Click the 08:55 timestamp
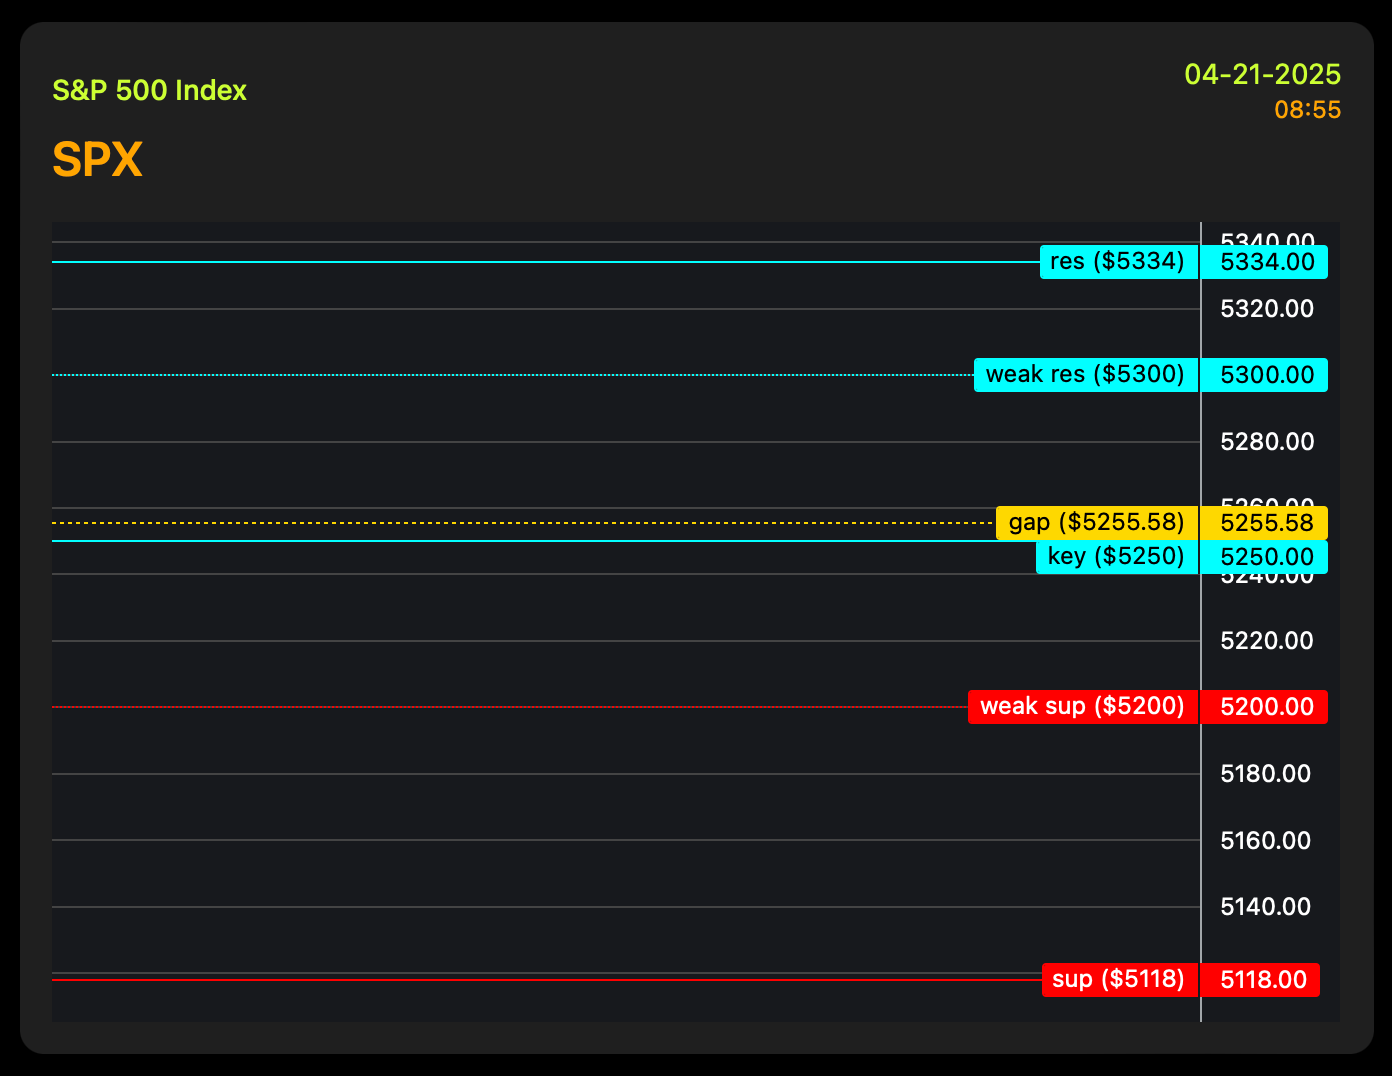The height and width of the screenshot is (1076, 1392). [1307, 110]
